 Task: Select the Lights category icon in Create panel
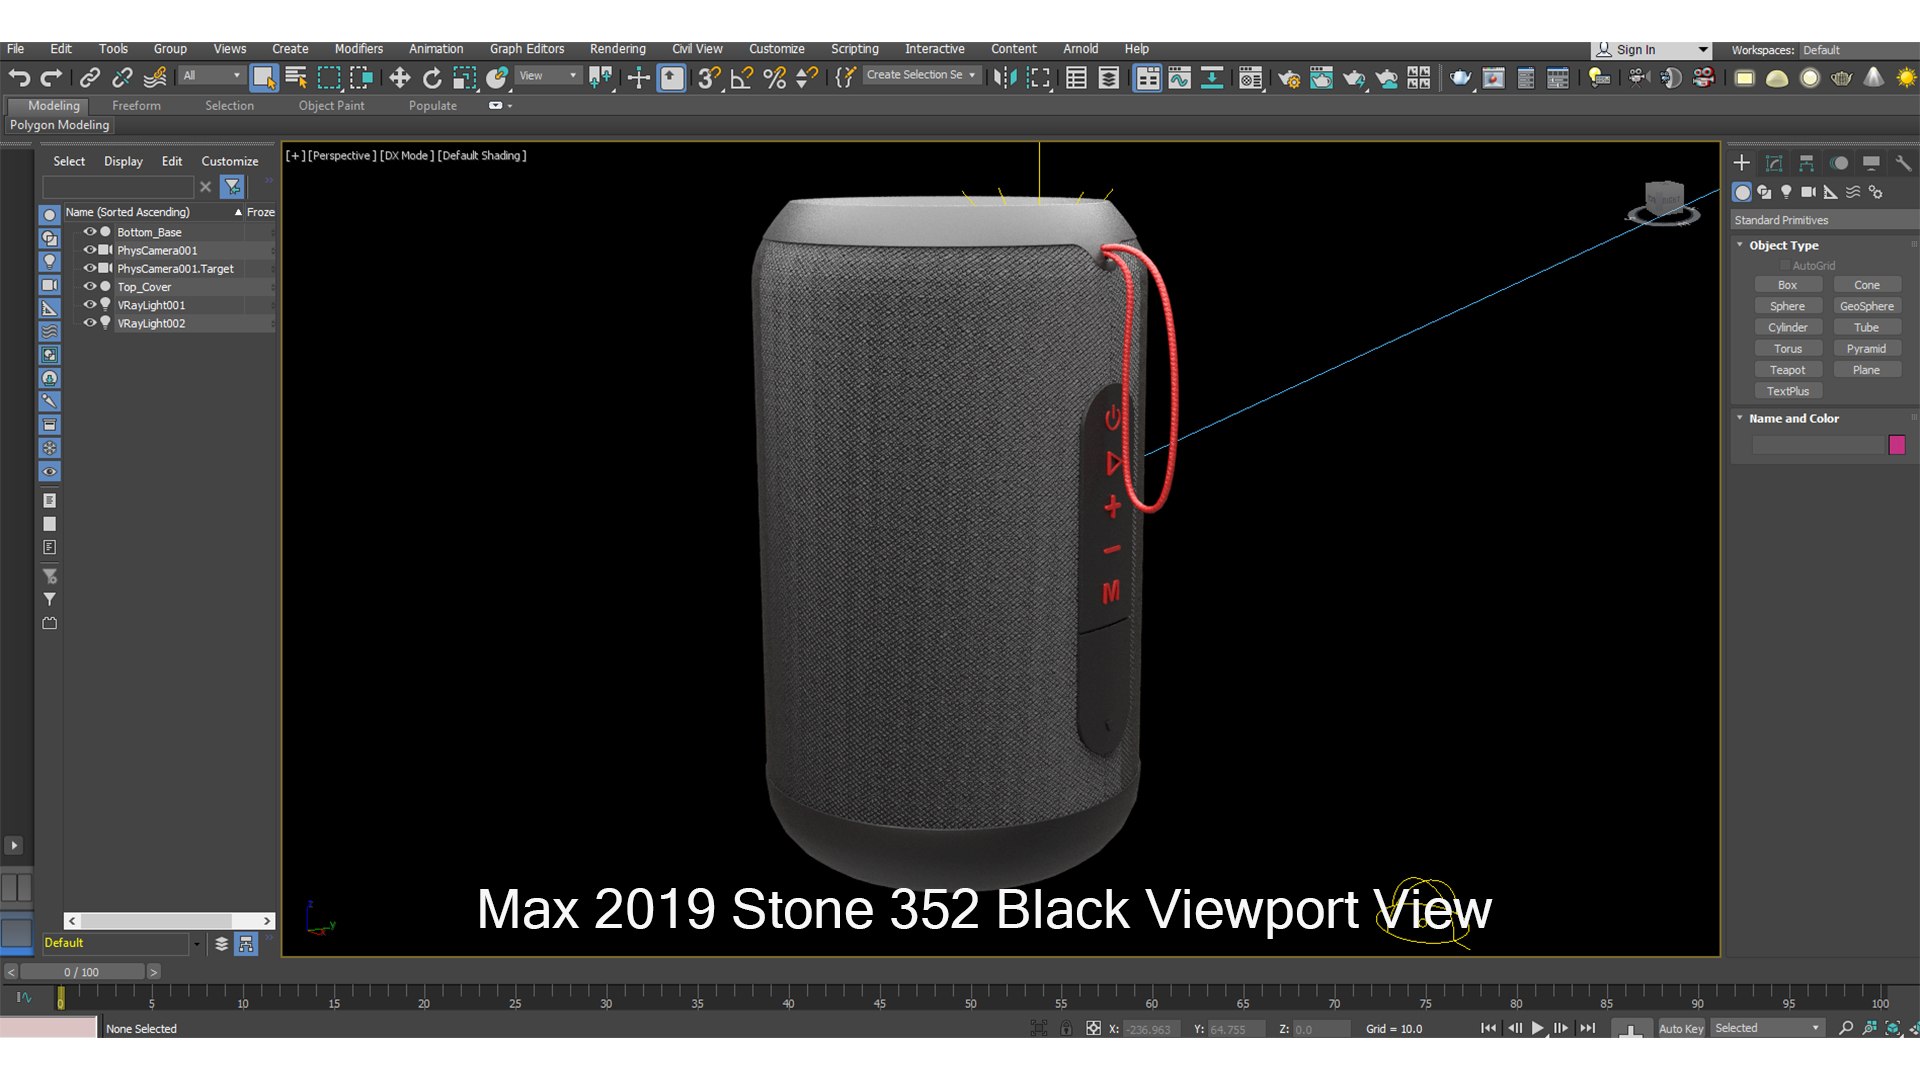[1786, 192]
